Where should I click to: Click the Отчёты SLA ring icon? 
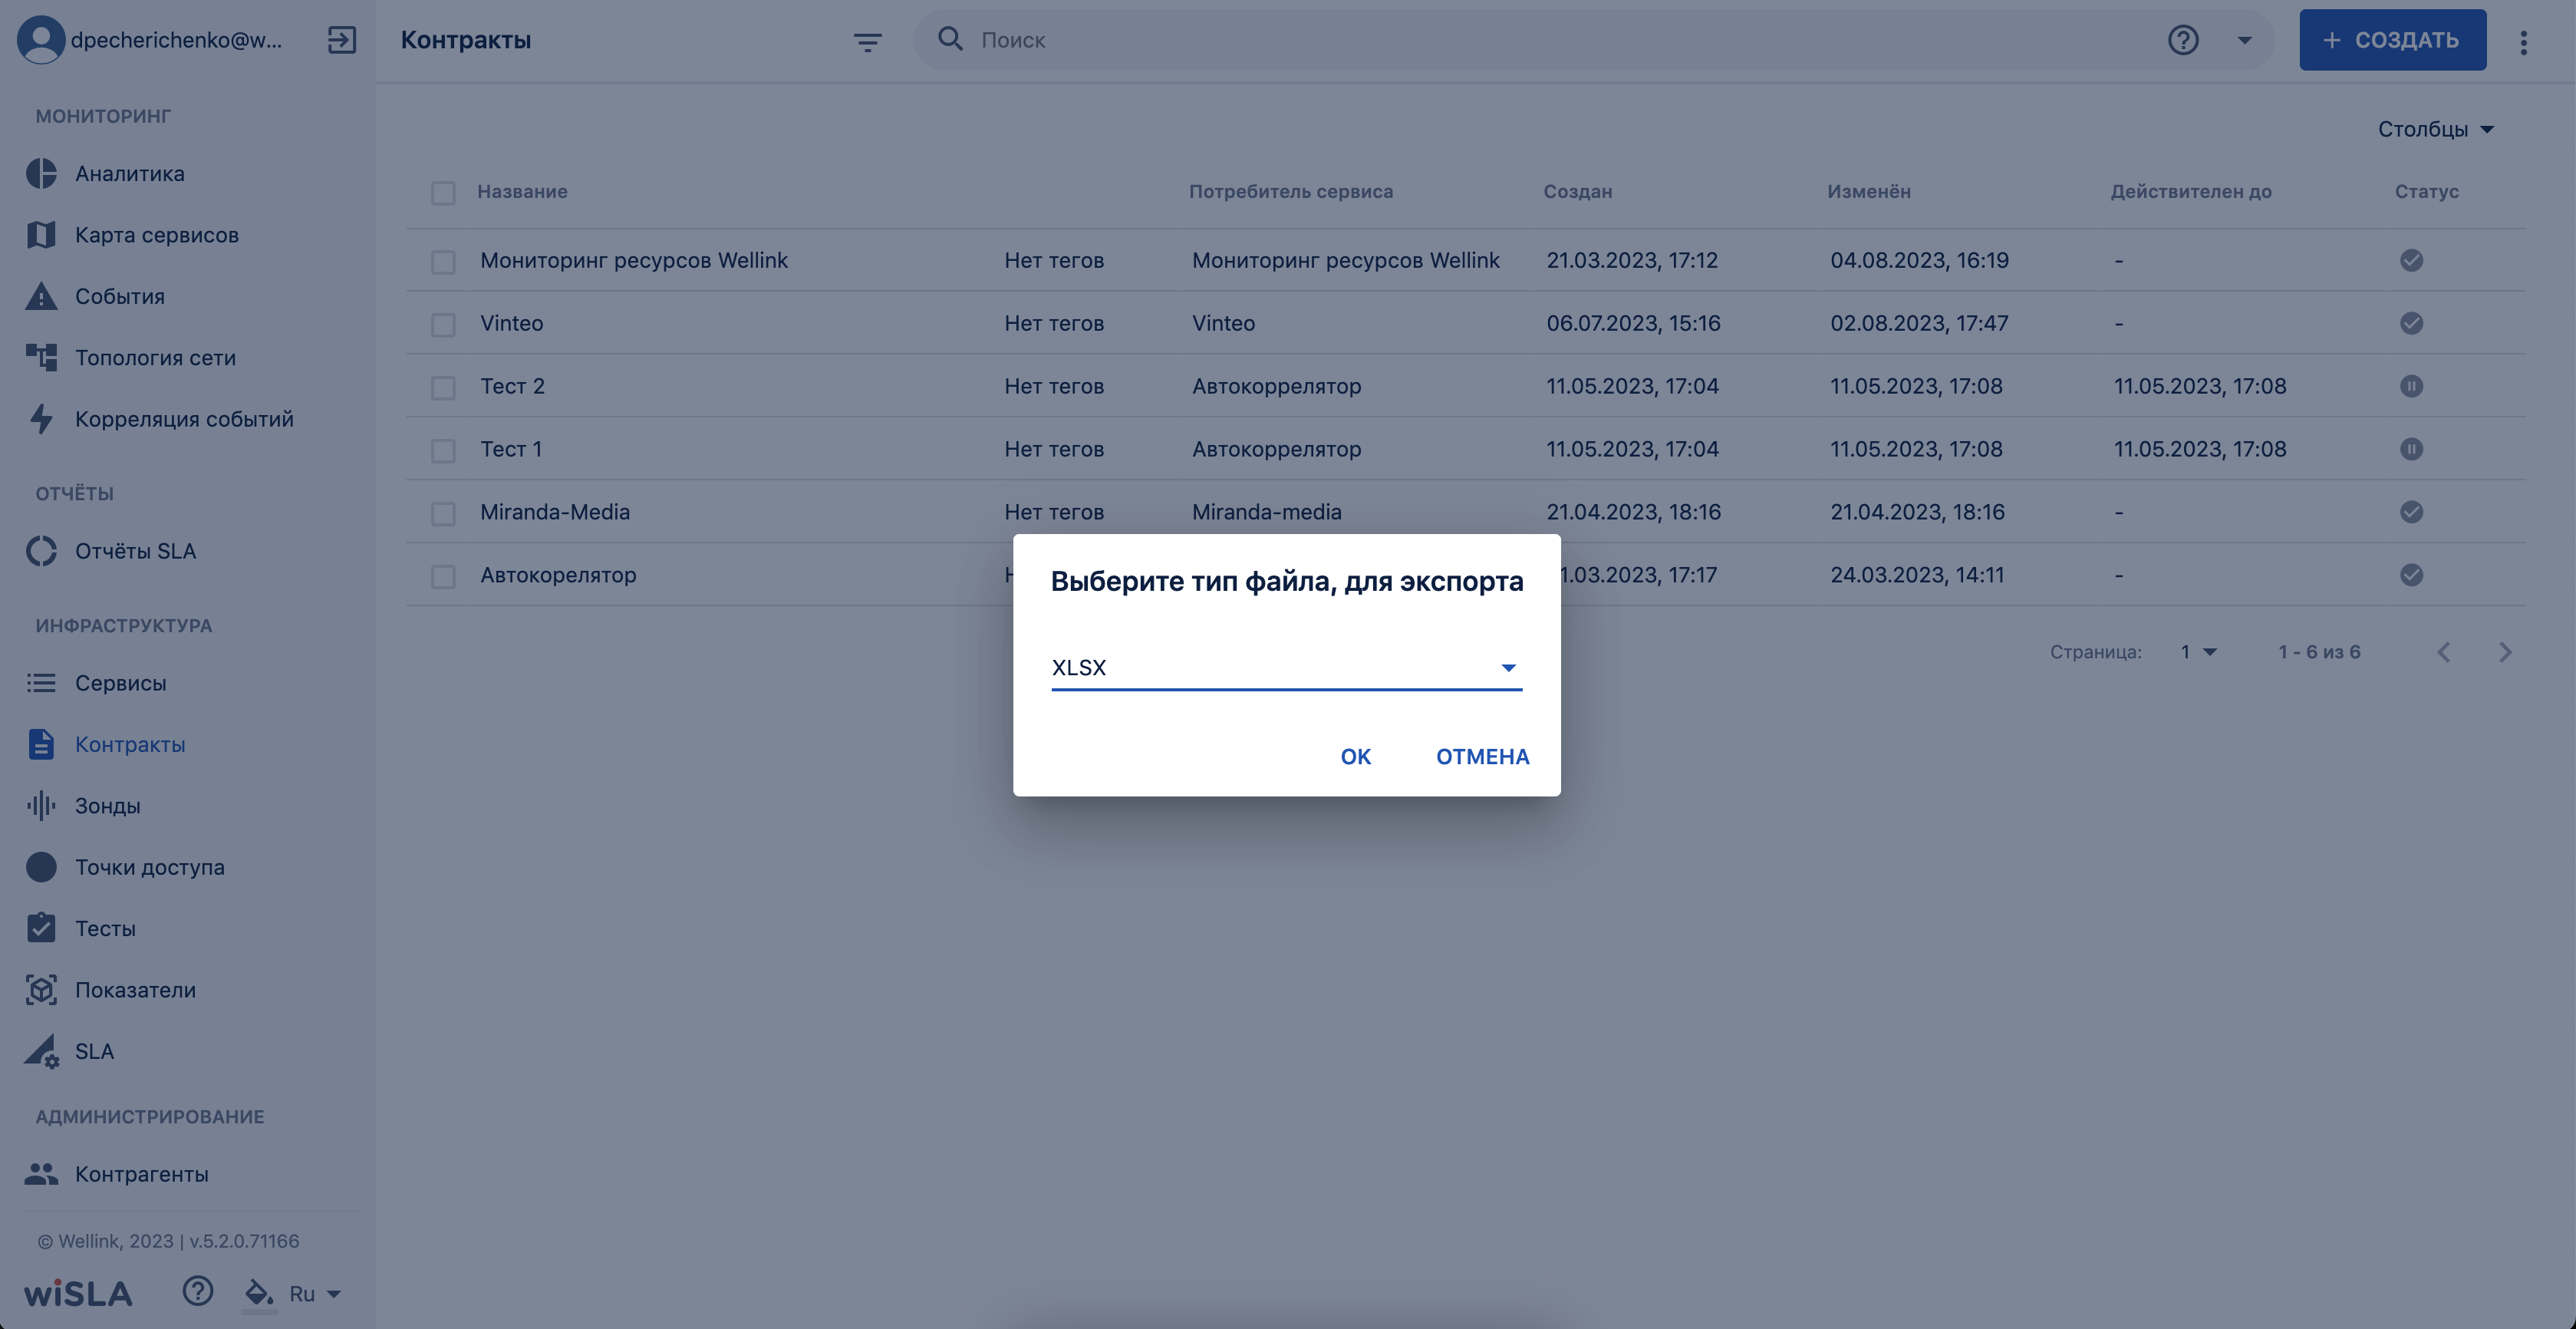[x=41, y=551]
